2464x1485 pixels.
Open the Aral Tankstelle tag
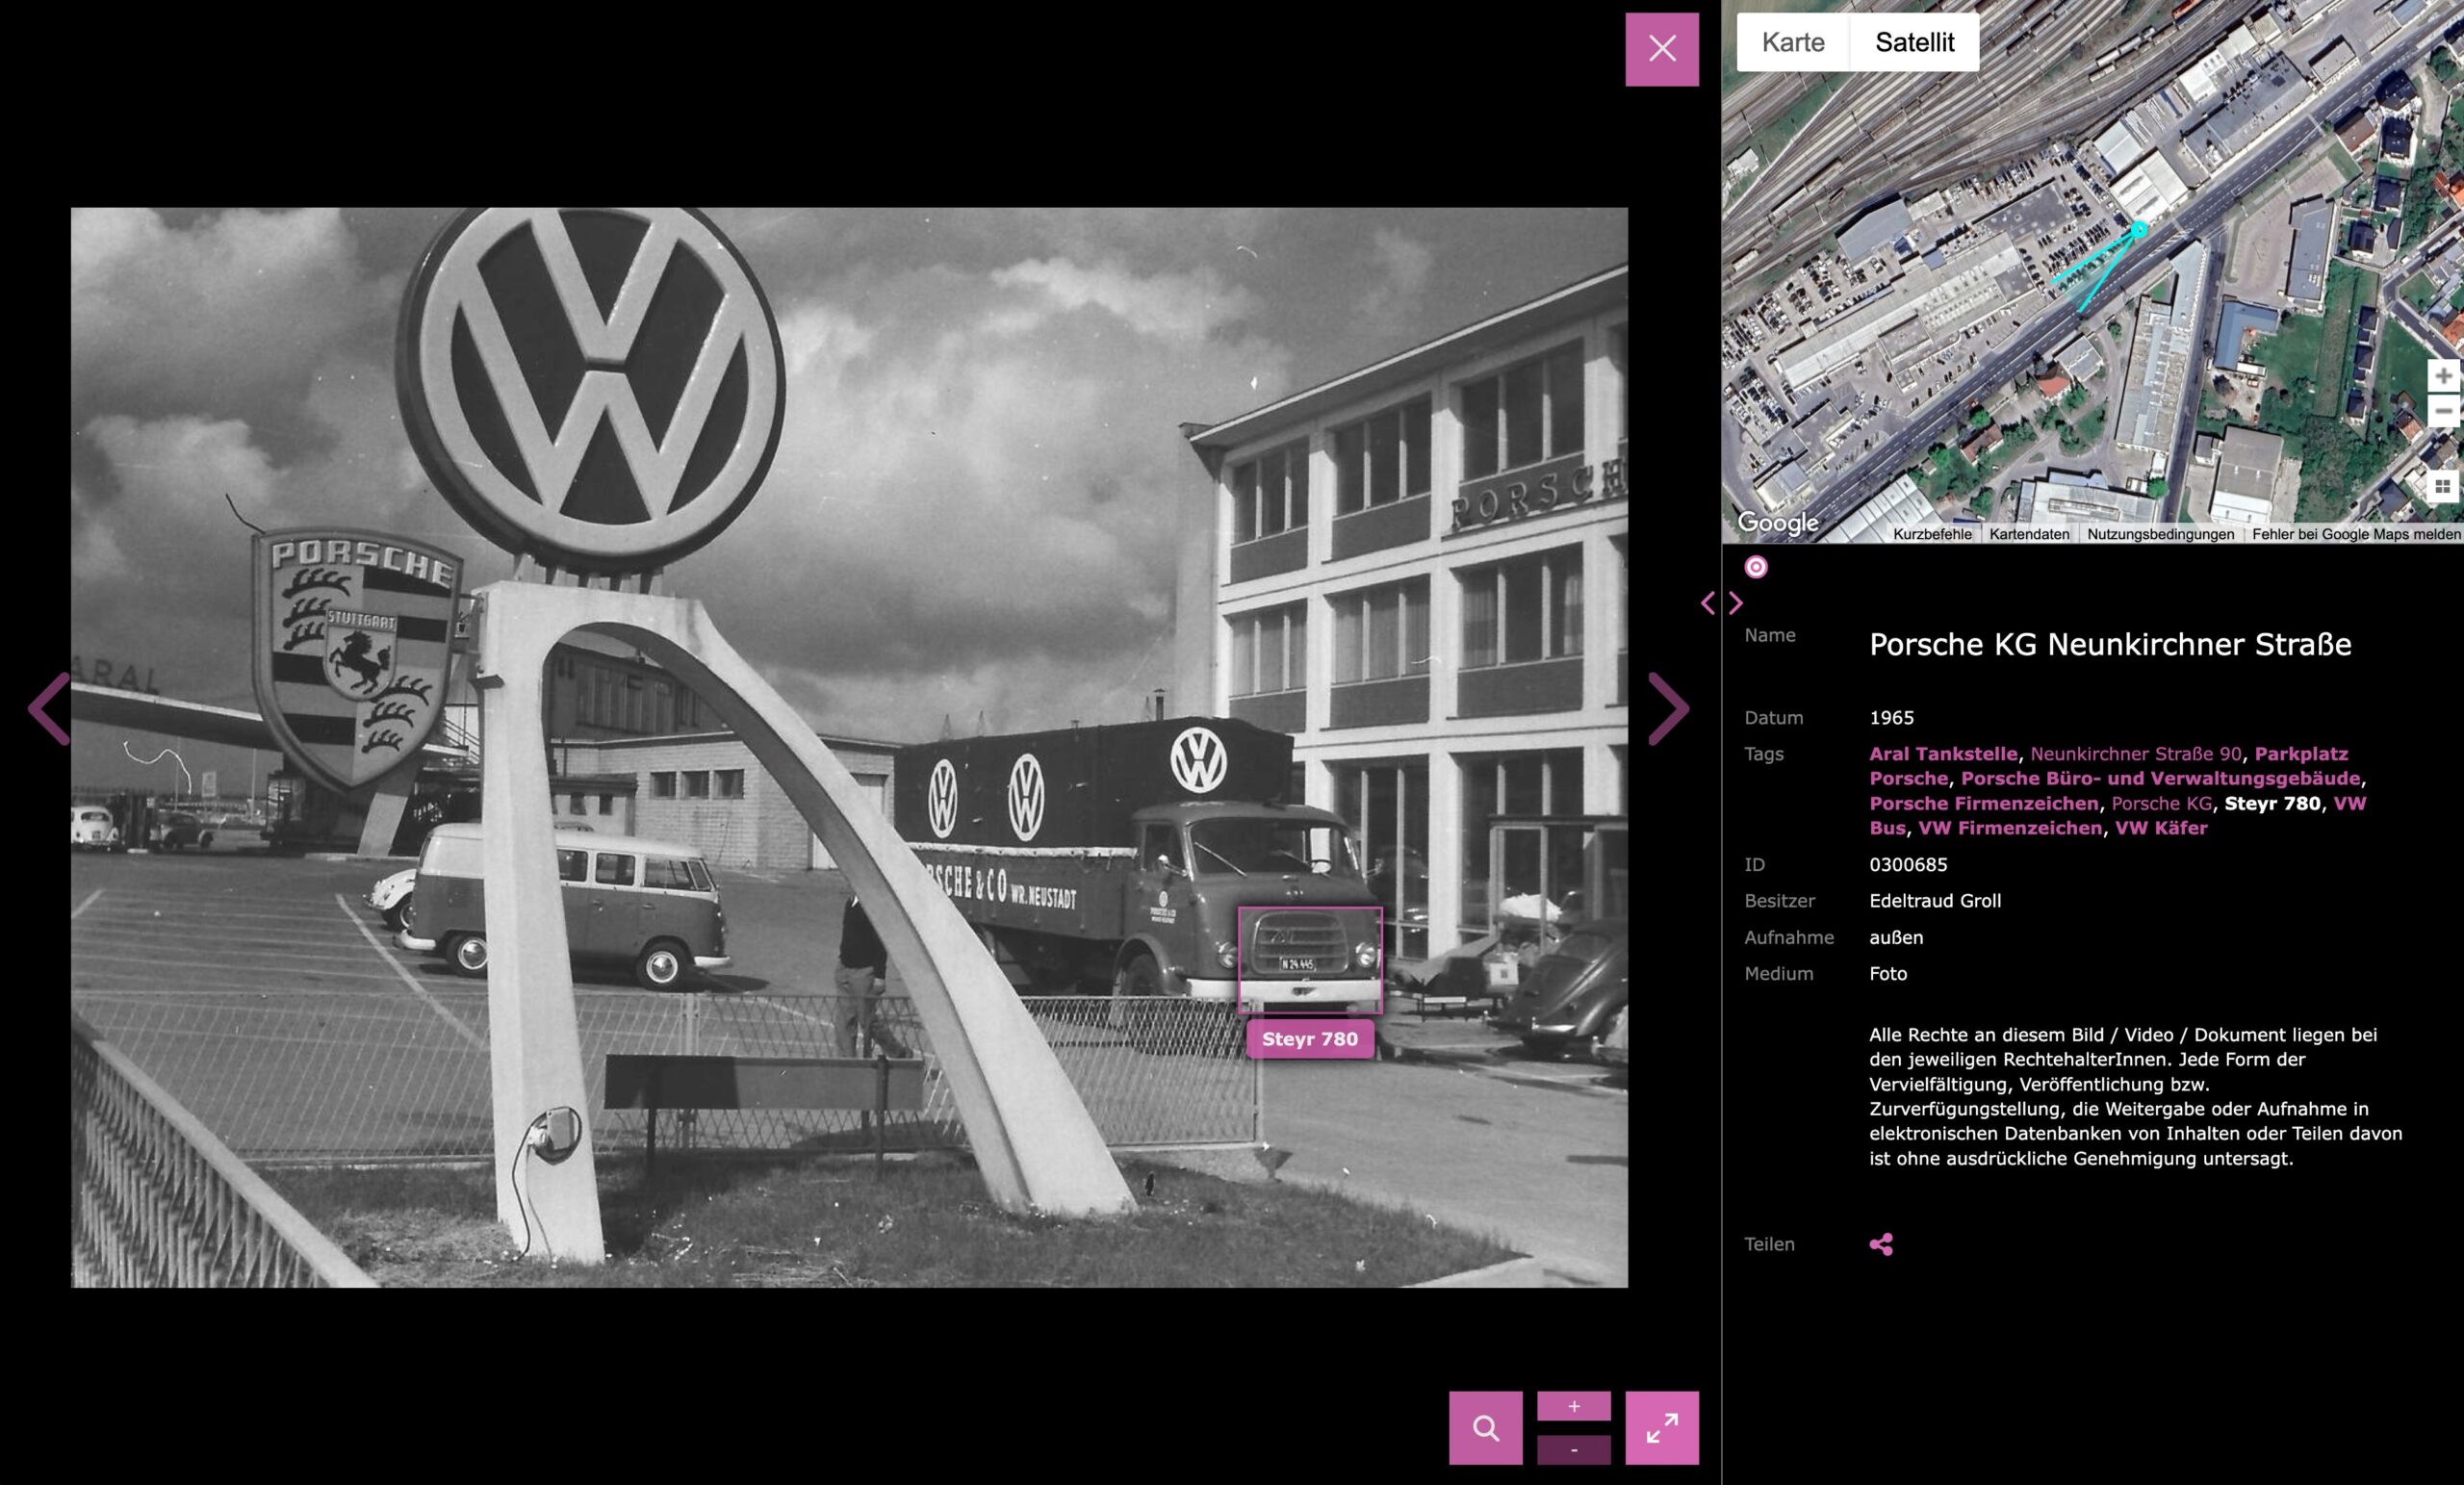coord(1944,754)
